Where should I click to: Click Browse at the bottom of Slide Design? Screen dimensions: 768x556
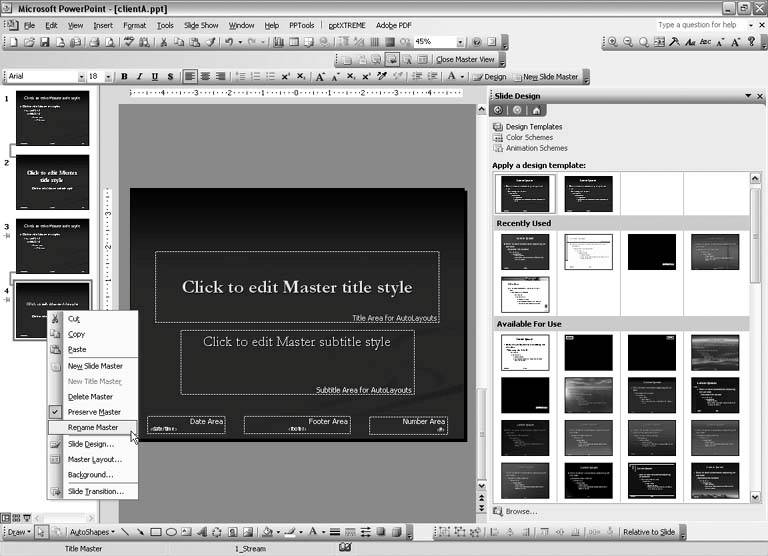[521, 512]
